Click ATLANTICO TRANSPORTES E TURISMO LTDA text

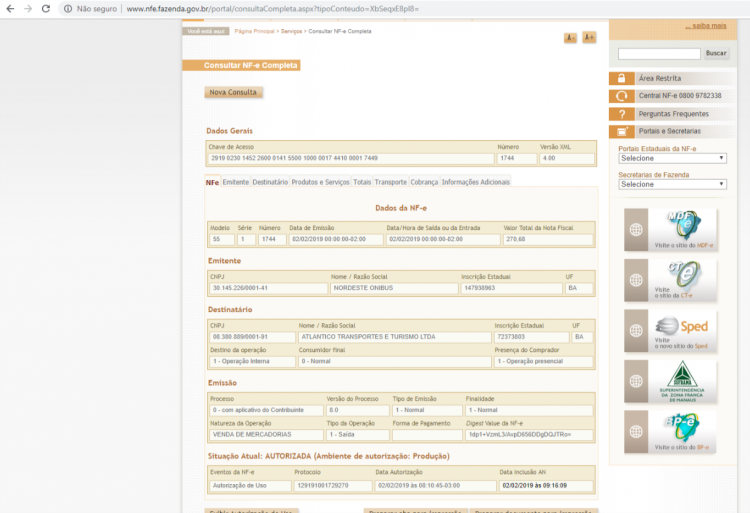[x=368, y=337]
